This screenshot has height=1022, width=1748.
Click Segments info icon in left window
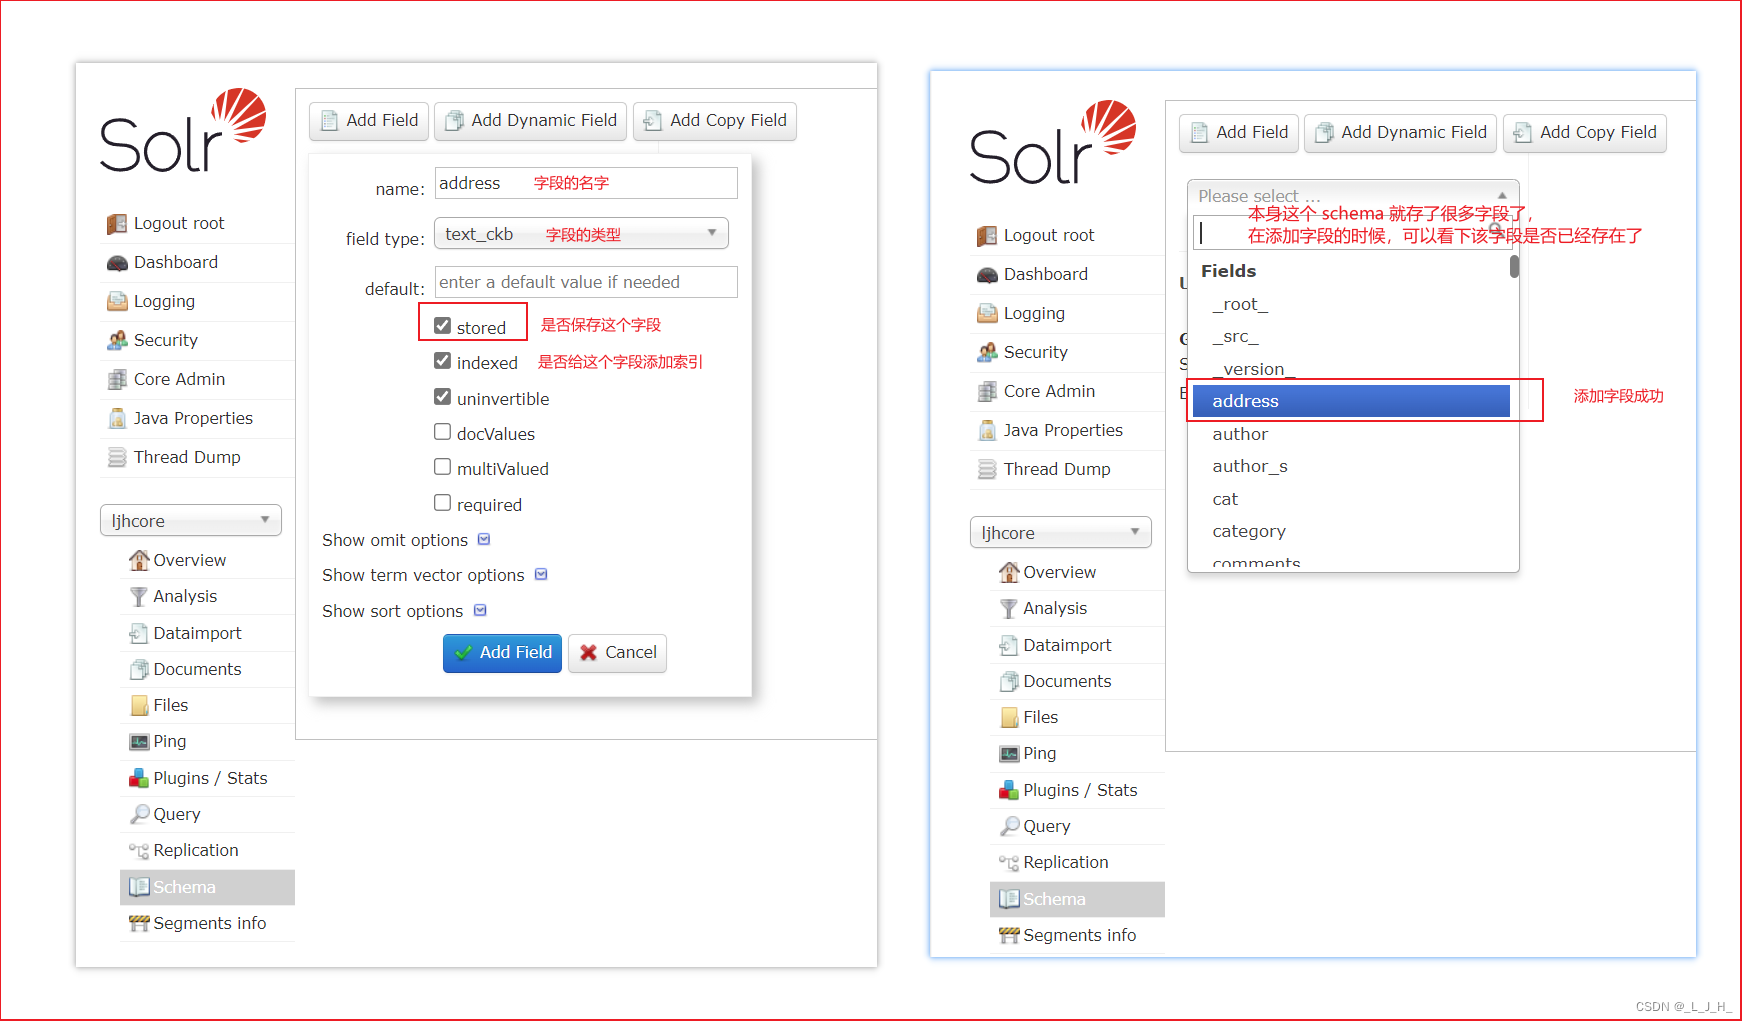click(x=139, y=924)
